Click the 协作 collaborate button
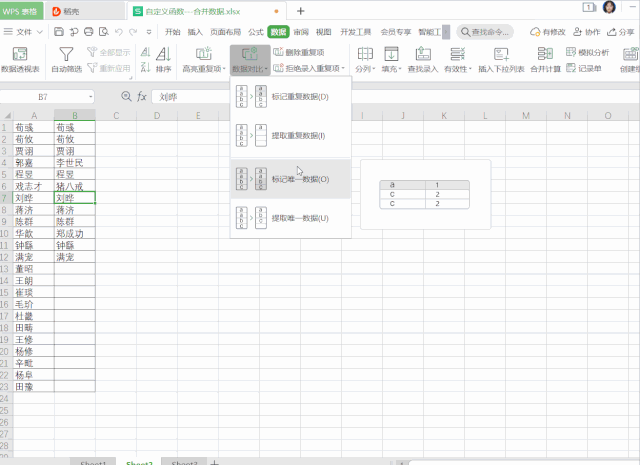The height and width of the screenshot is (465, 640). coord(587,32)
